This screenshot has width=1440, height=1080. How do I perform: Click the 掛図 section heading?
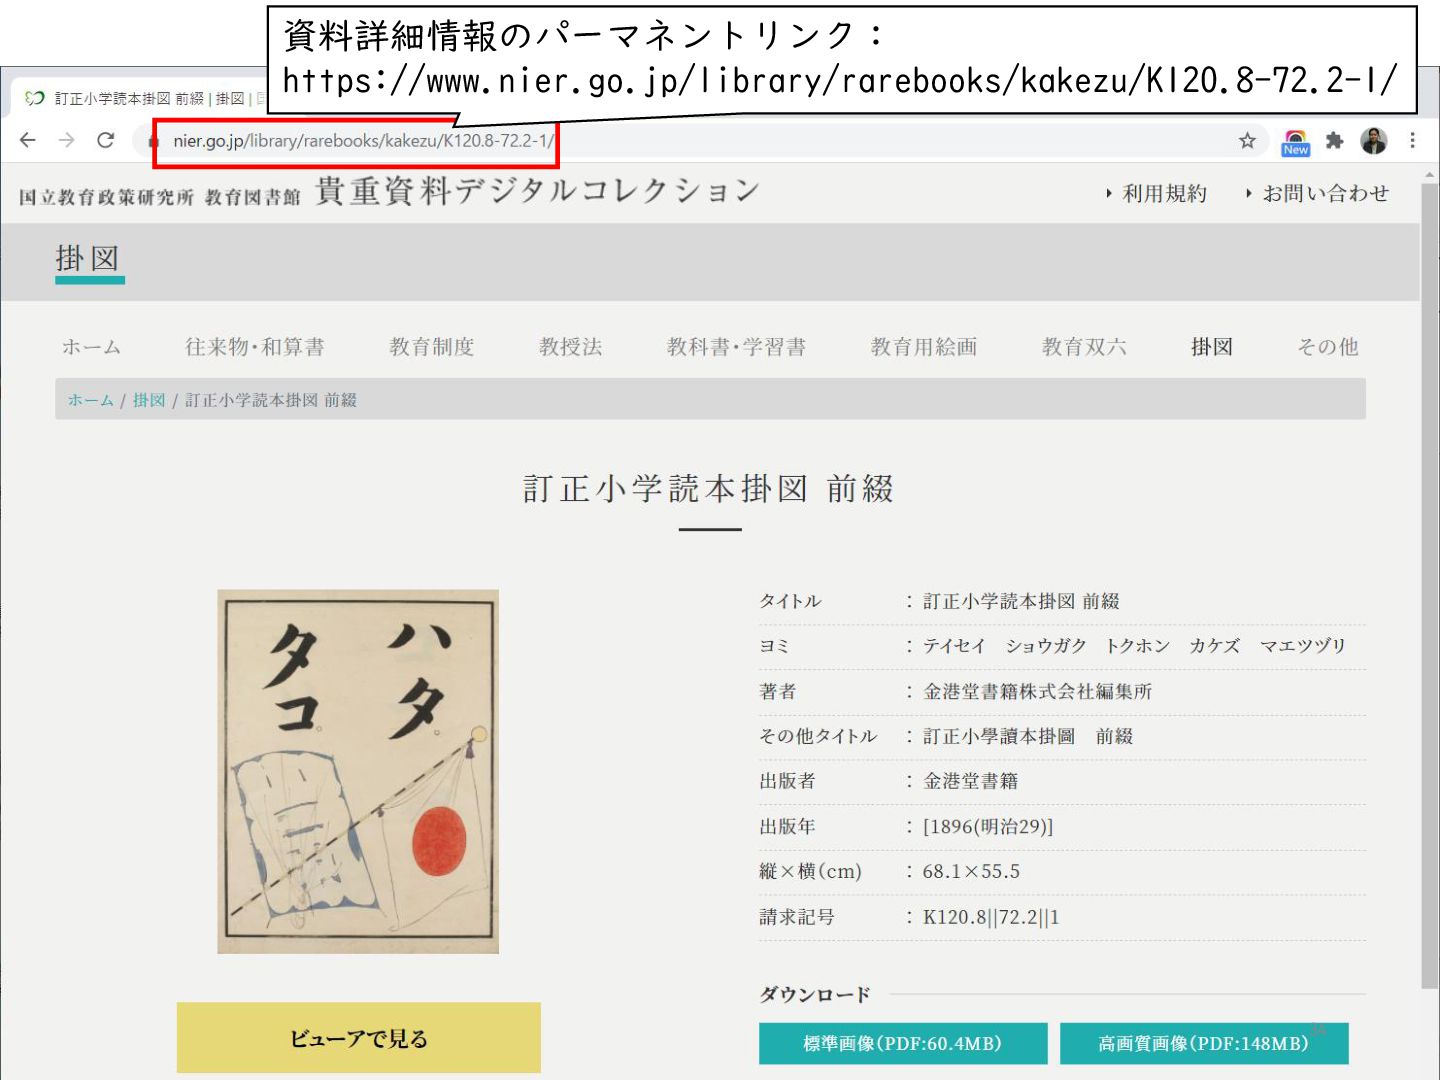(x=88, y=259)
